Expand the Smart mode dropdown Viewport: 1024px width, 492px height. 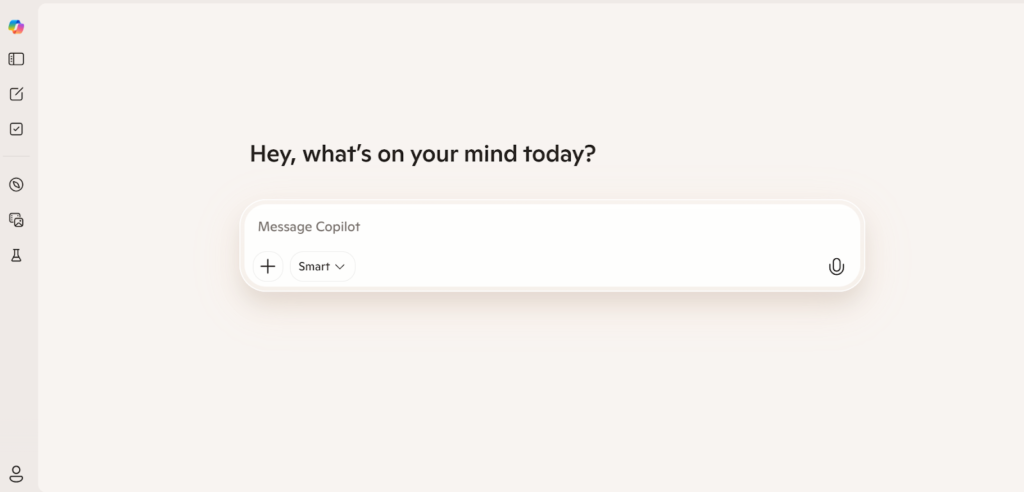(322, 267)
